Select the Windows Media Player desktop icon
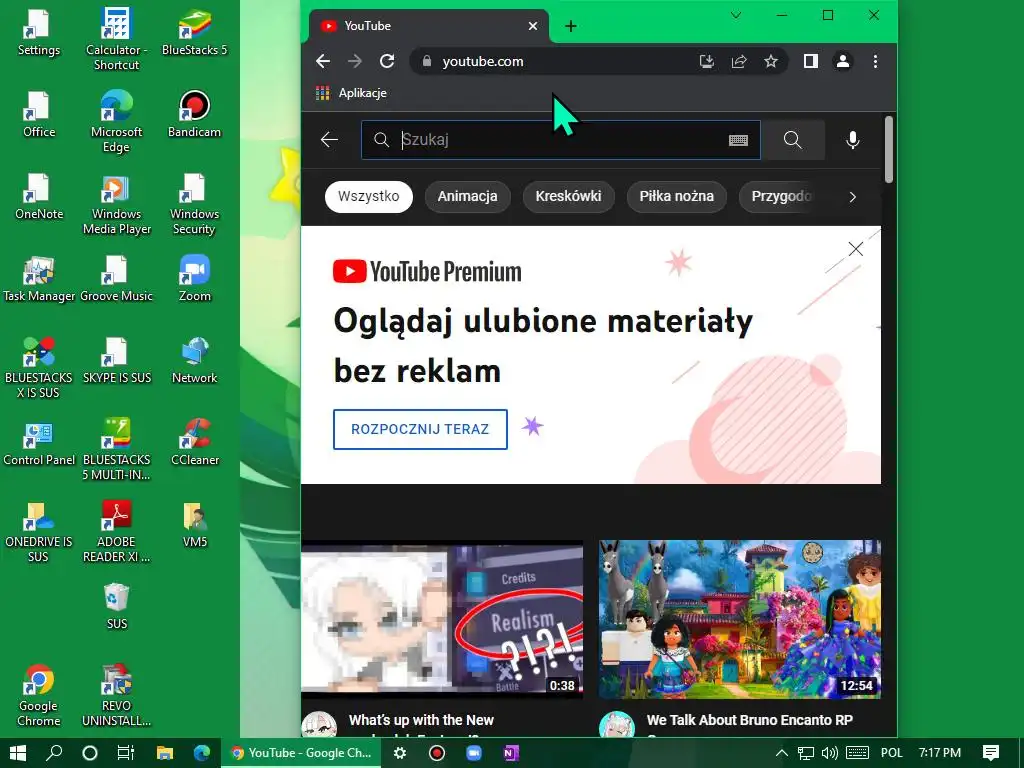The width and height of the screenshot is (1024, 768). pyautogui.click(x=116, y=203)
